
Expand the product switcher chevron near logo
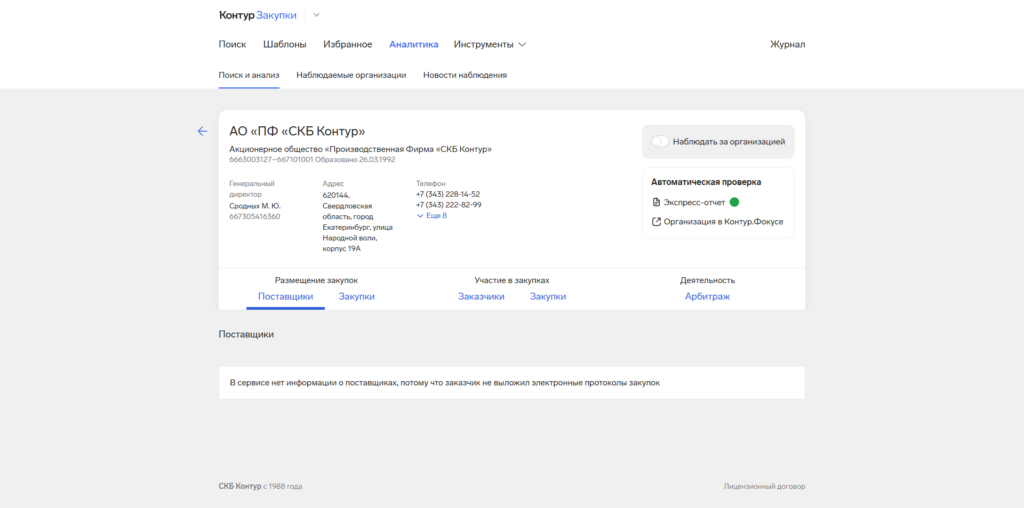coord(317,15)
